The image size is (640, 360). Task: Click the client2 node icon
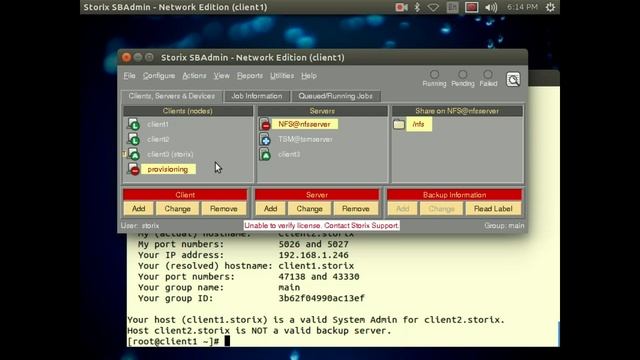pyautogui.click(x=133, y=139)
